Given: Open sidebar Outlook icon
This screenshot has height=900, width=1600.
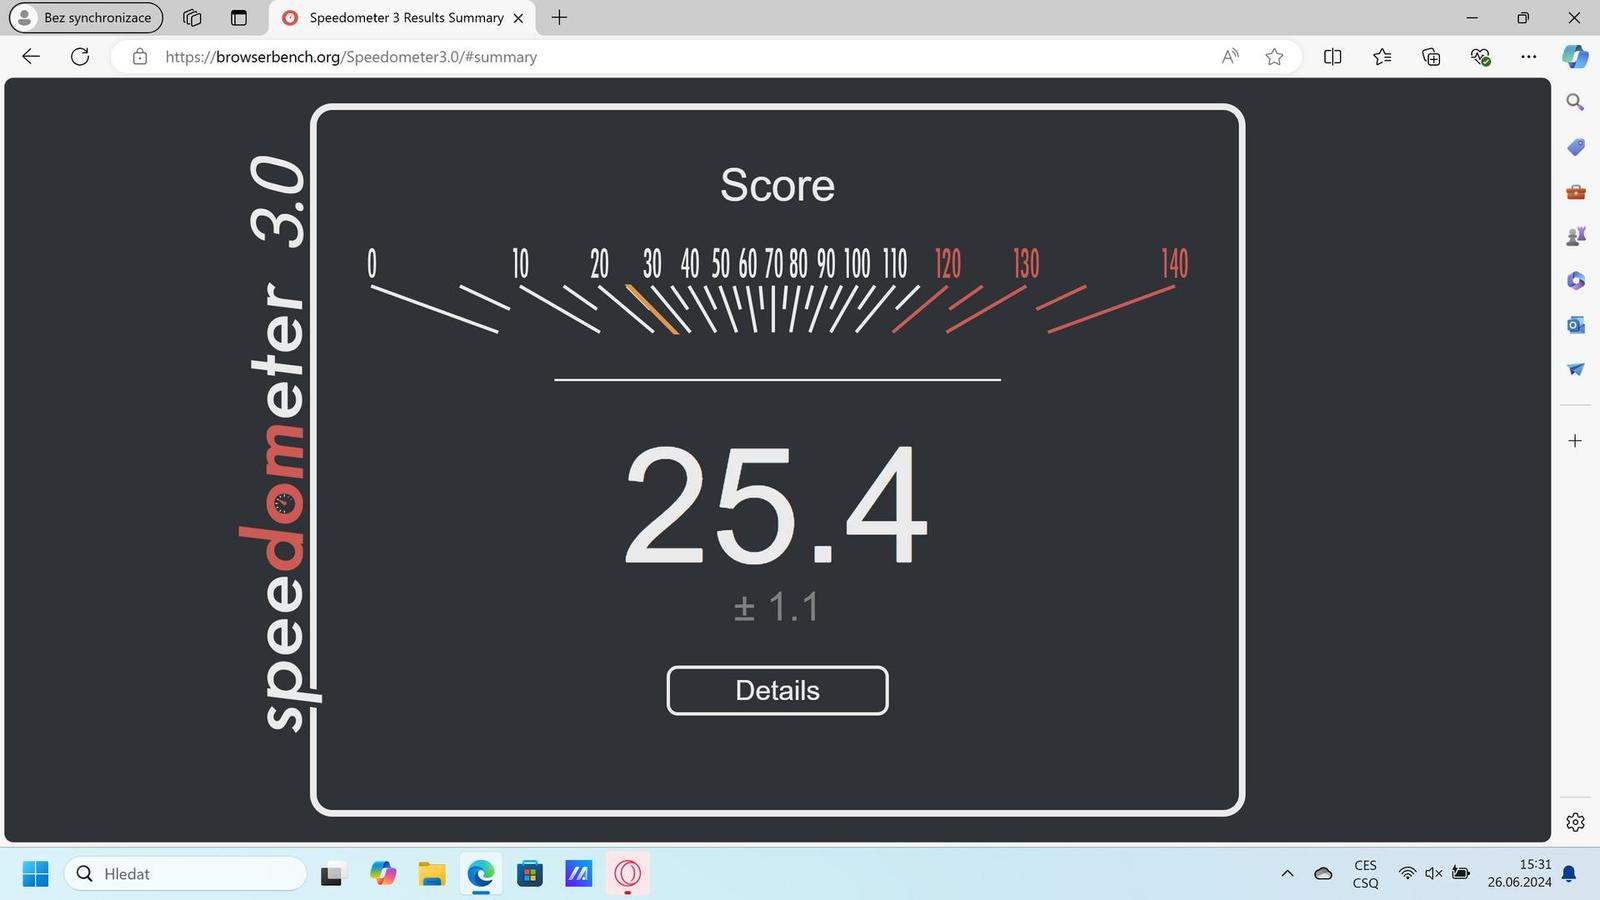Looking at the screenshot, I should tap(1575, 325).
